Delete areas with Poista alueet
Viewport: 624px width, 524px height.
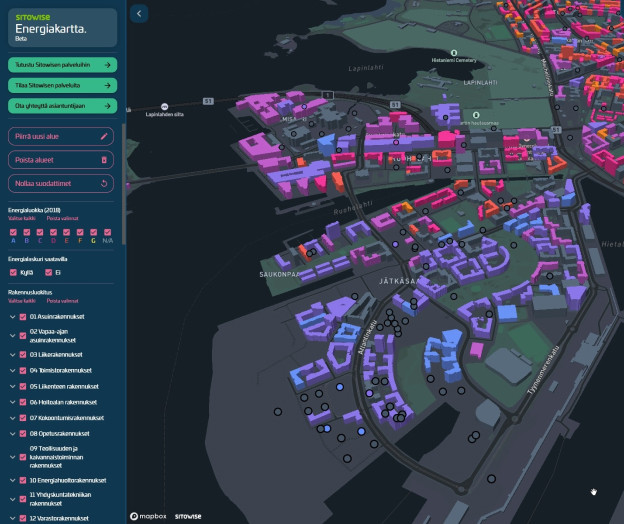[61, 160]
